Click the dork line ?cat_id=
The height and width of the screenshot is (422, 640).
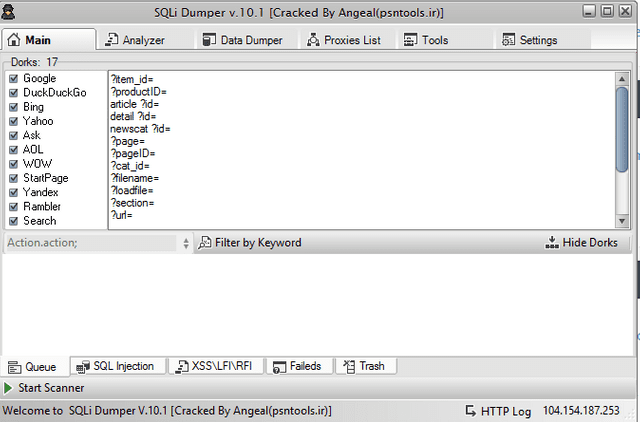coord(130,166)
